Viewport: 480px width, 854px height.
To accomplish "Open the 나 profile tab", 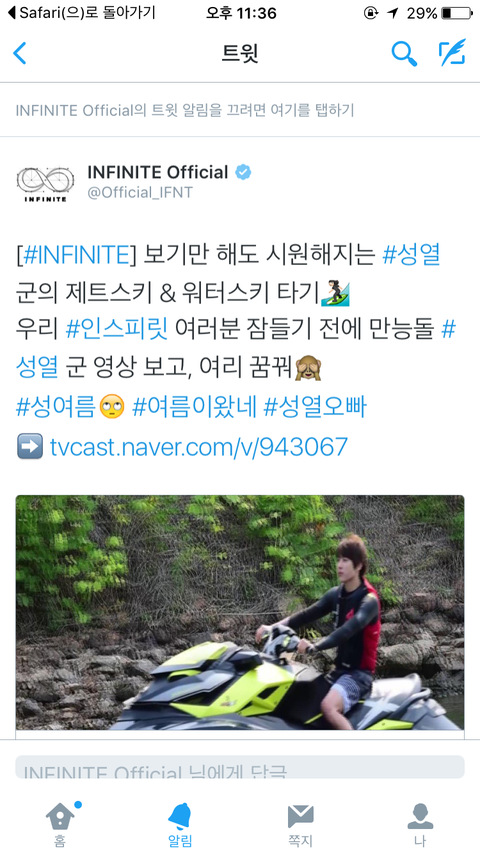I will pyautogui.click(x=420, y=824).
